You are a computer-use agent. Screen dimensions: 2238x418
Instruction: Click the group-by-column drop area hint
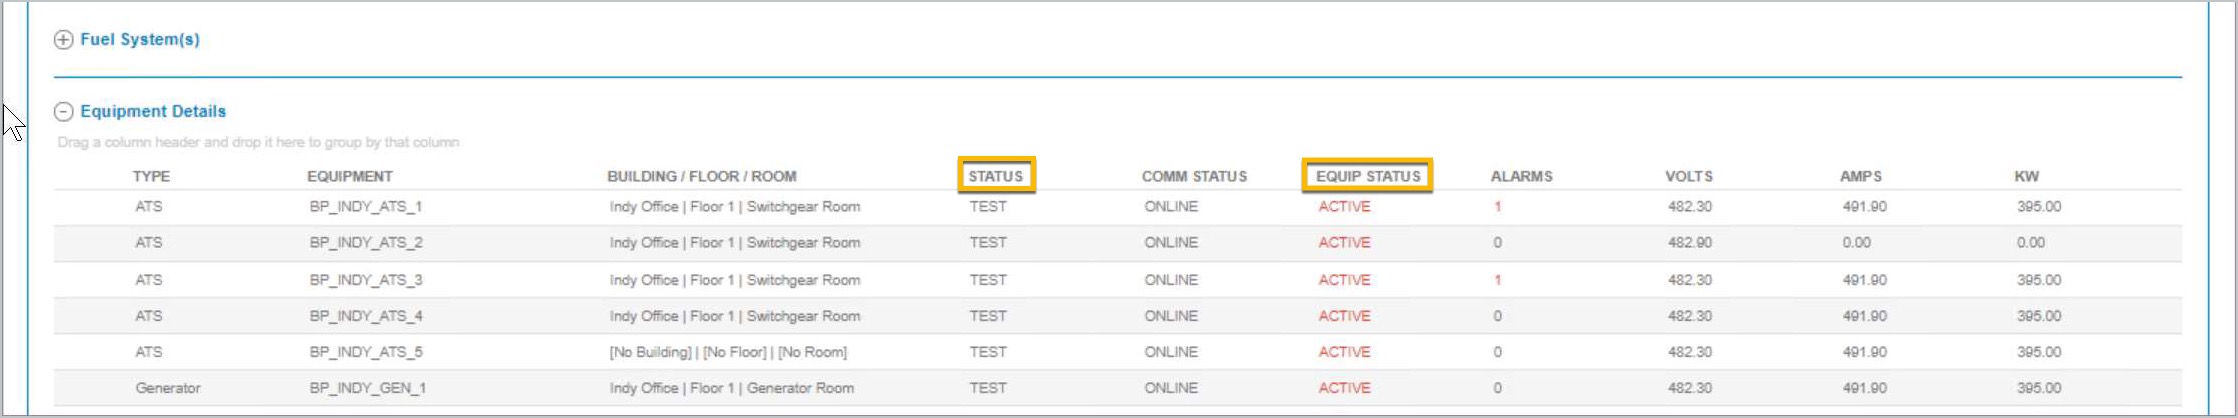coord(258,143)
